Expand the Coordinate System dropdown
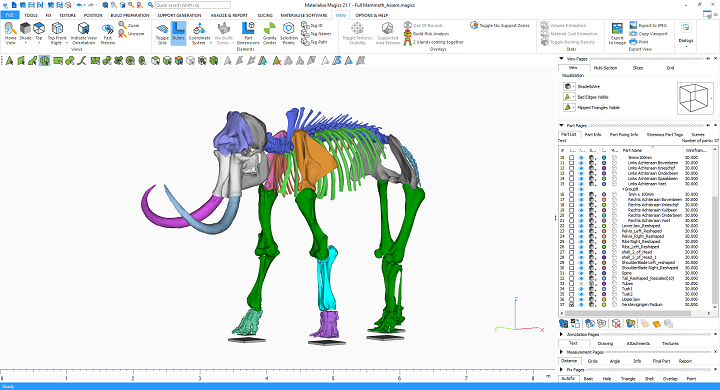This screenshot has width=720, height=390. [x=211, y=43]
